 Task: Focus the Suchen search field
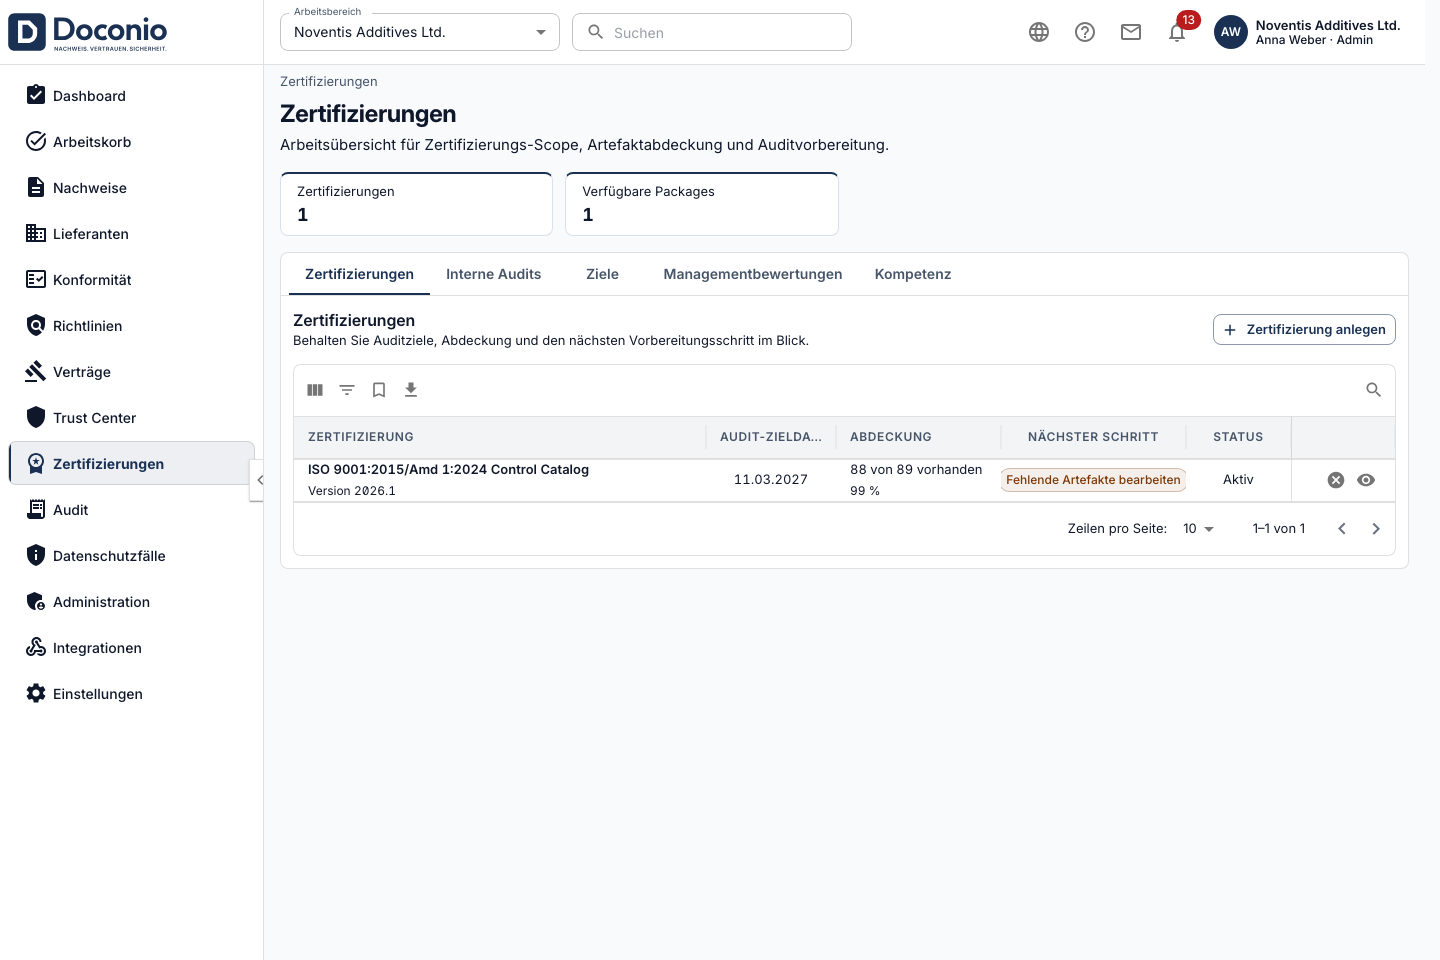click(712, 32)
